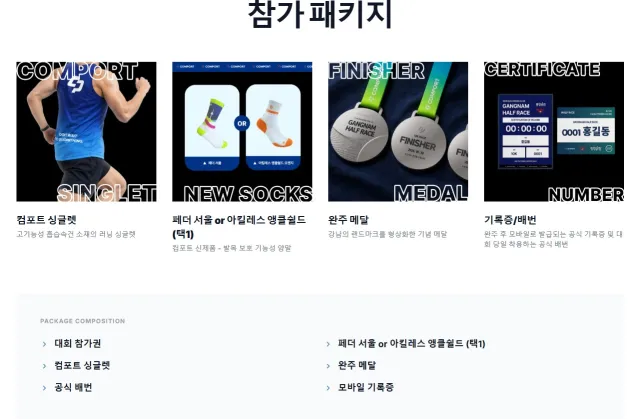Click the 기록증/배번 card title
This screenshot has width=640, height=419.
coord(510,220)
